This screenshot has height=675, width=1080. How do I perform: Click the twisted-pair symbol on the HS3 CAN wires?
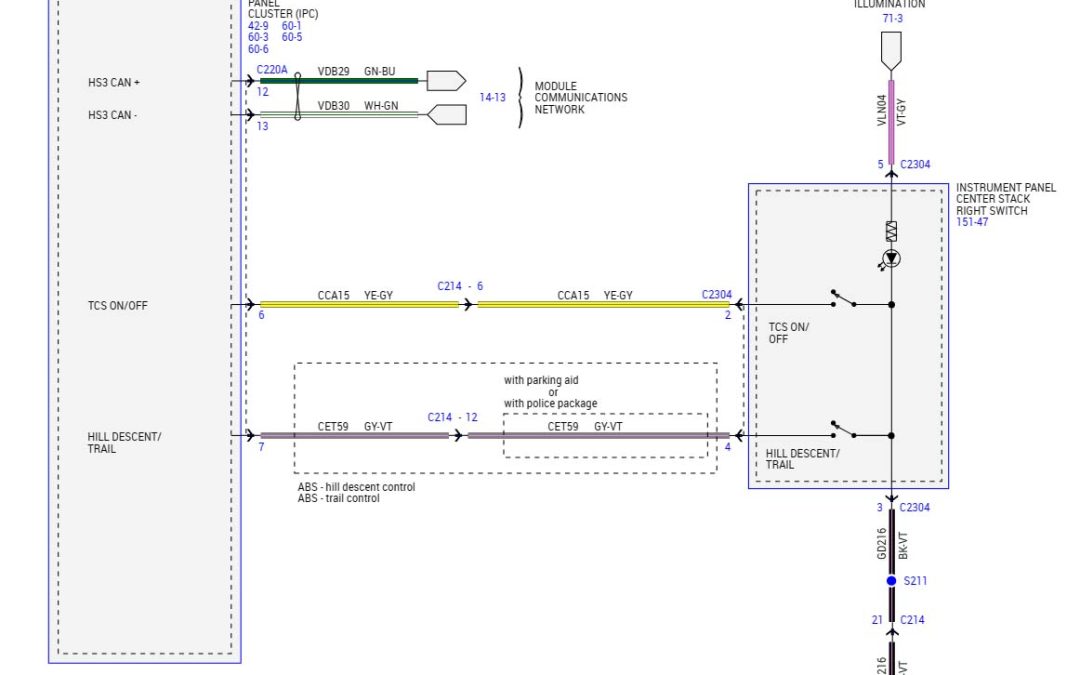pos(297,98)
